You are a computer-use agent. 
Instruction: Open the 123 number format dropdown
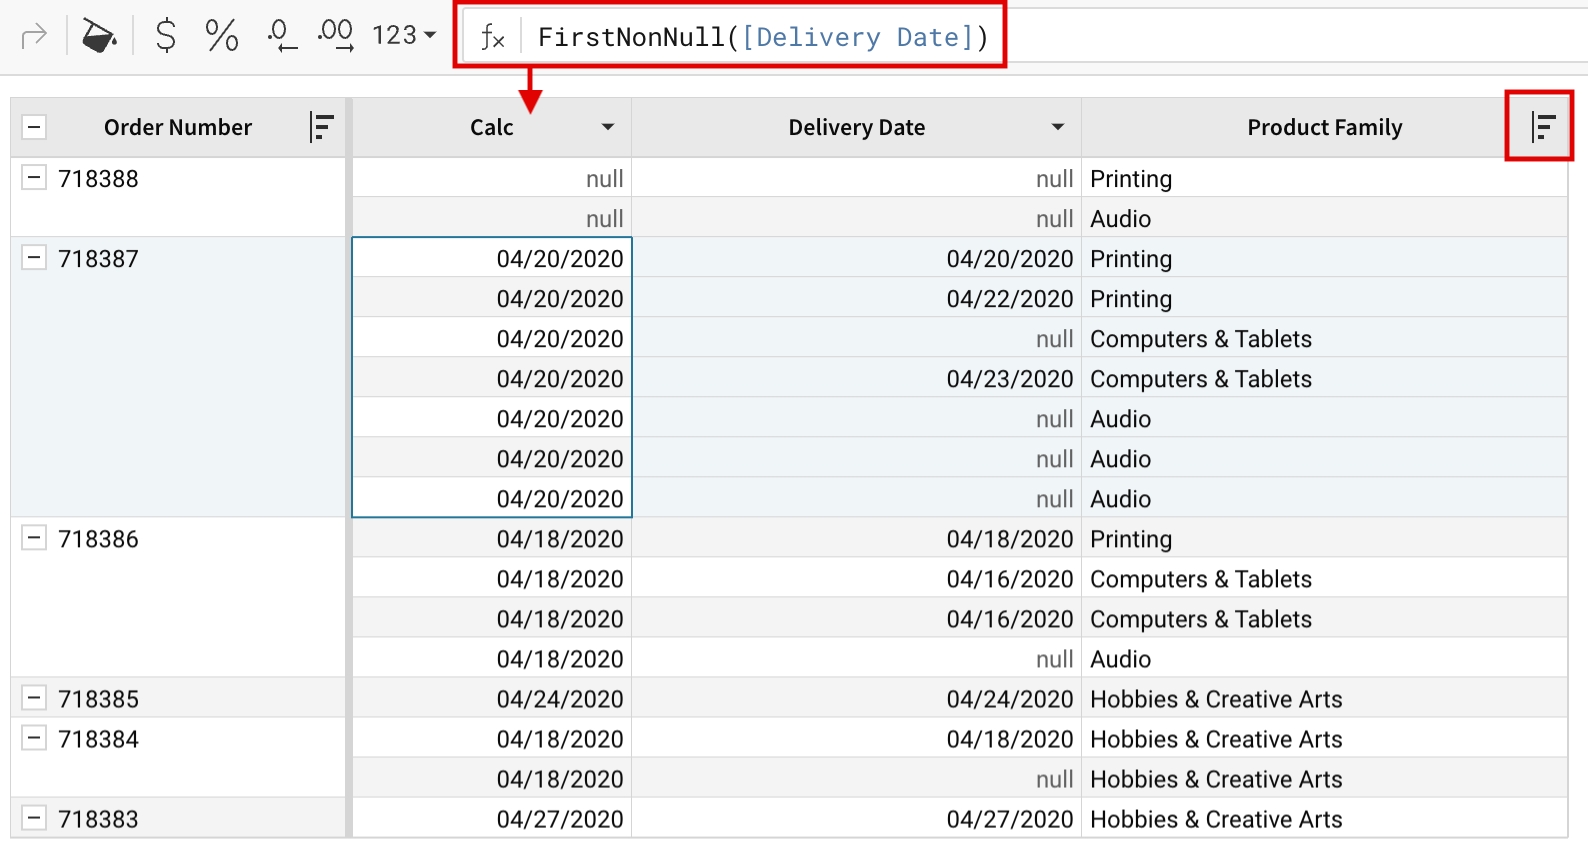404,36
